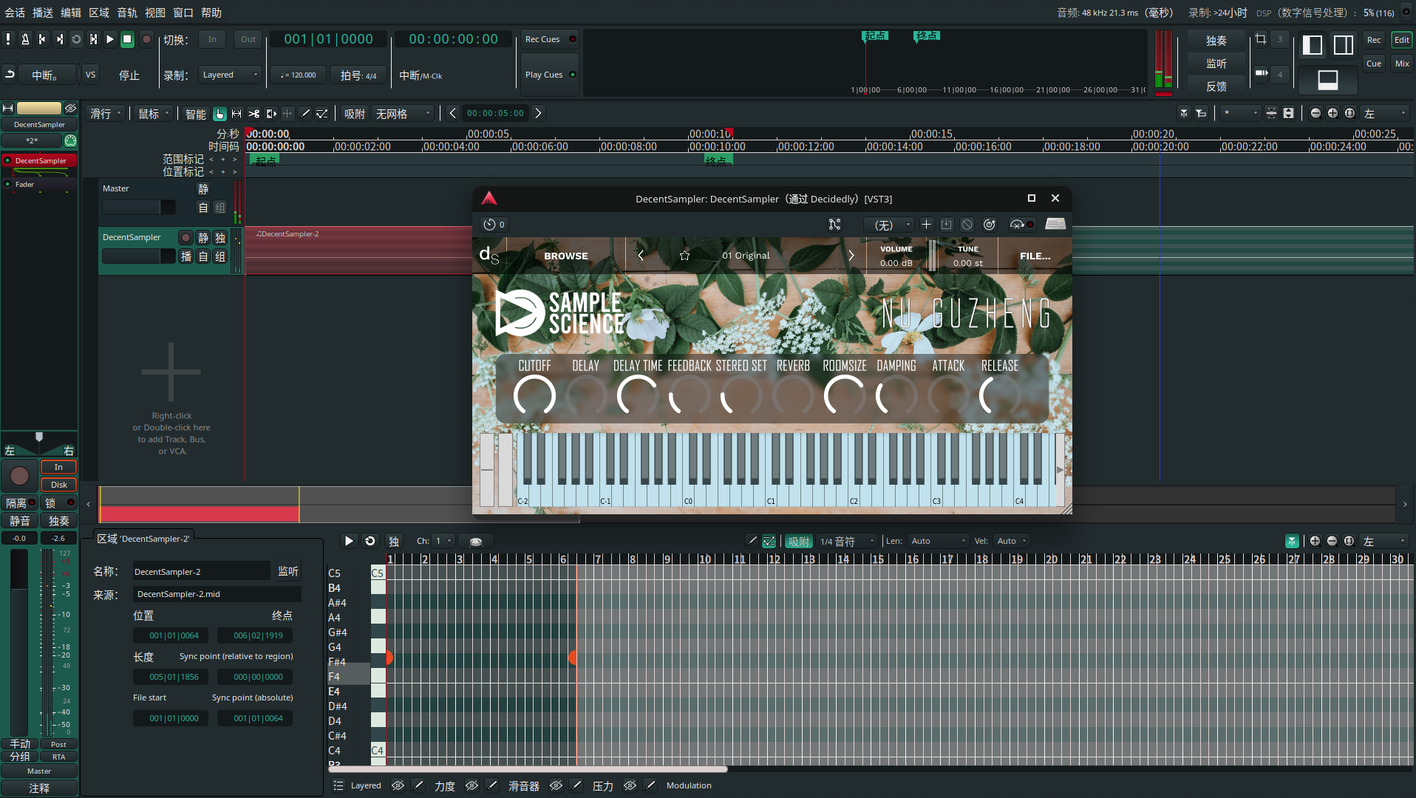Image resolution: width=1416 pixels, height=798 pixels.
Task: Open the plugin preset (无) dropdown
Action: coord(889,225)
